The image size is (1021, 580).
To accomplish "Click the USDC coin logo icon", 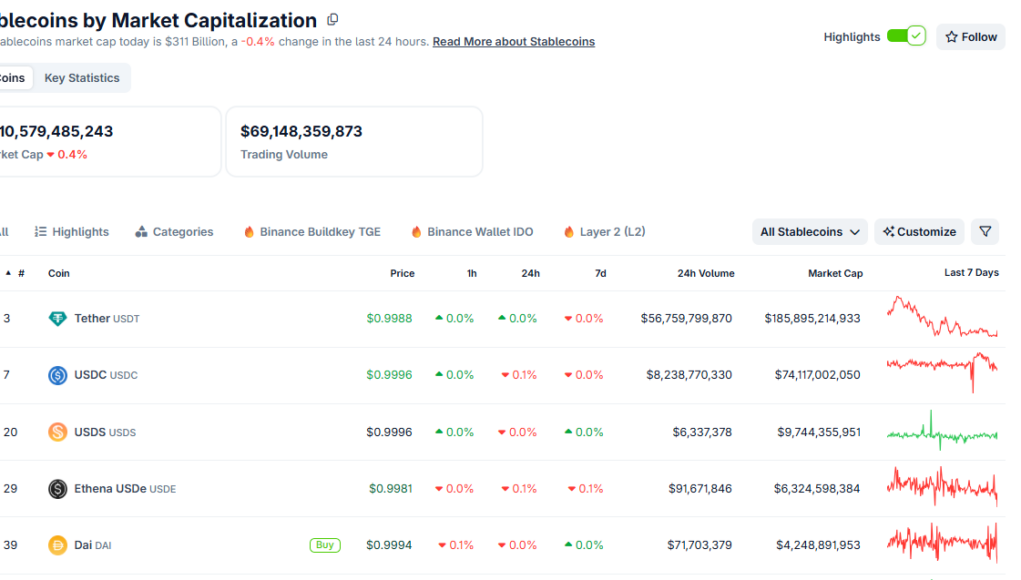I will (x=58, y=375).
